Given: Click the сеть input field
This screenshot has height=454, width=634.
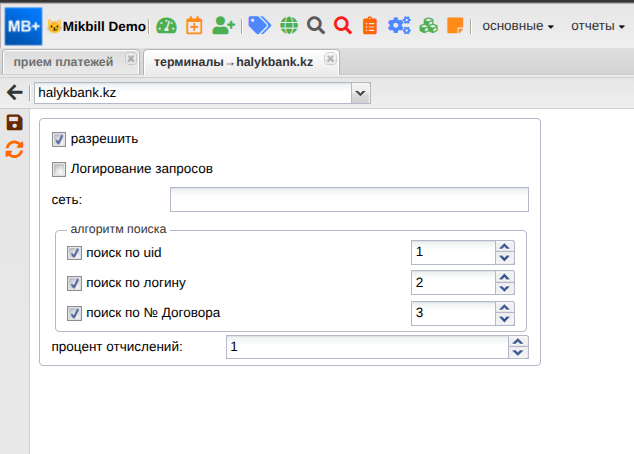Looking at the screenshot, I should click(349, 199).
